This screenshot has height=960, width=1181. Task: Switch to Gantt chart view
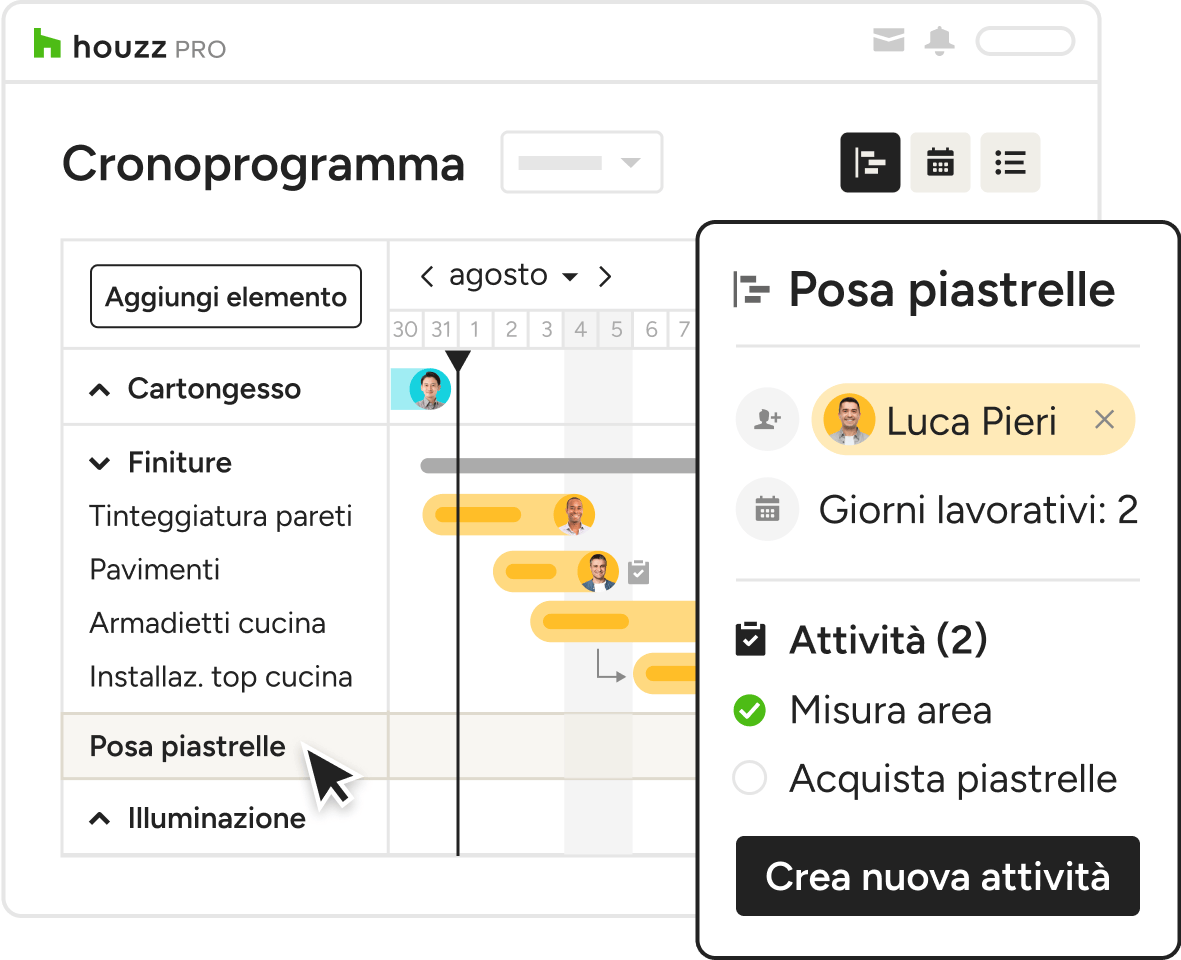pos(870,162)
